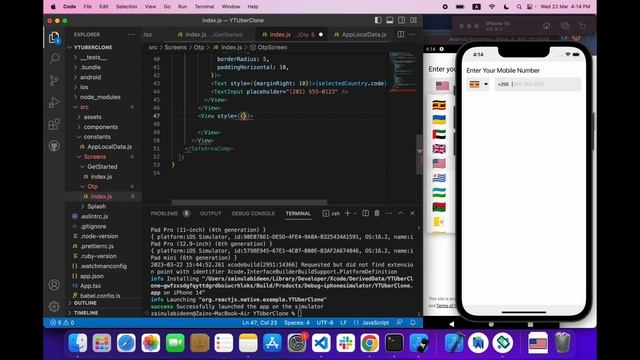Click the Home button in the iPhone Simulator toolbar
The width and height of the screenshot is (640, 360).
point(547,26)
